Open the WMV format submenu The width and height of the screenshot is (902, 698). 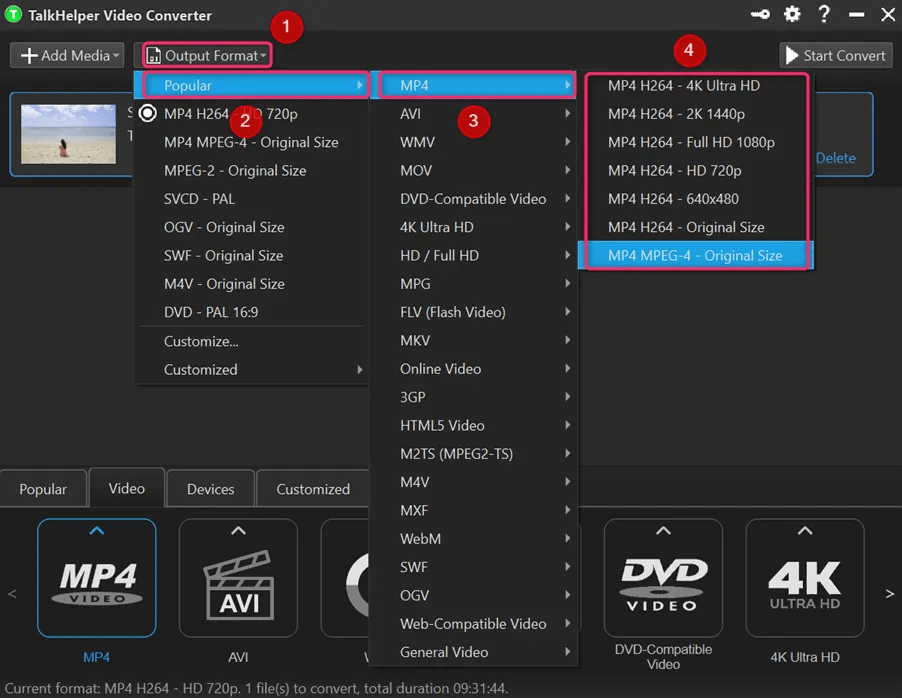[x=474, y=142]
